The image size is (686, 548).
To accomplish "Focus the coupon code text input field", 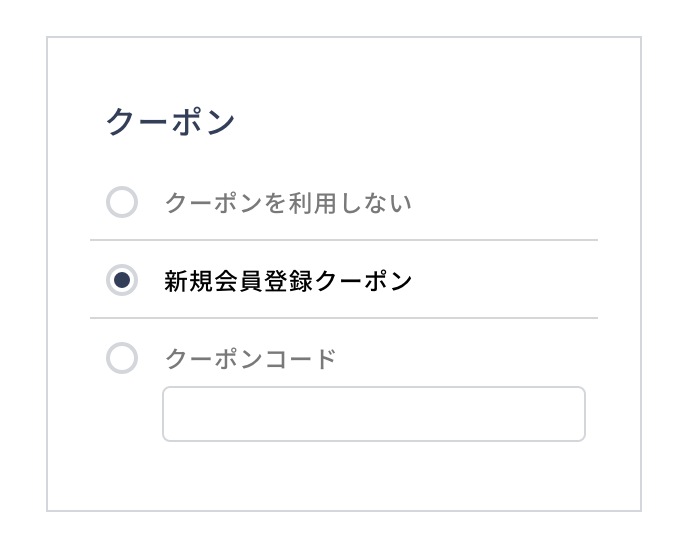I will 373,414.
